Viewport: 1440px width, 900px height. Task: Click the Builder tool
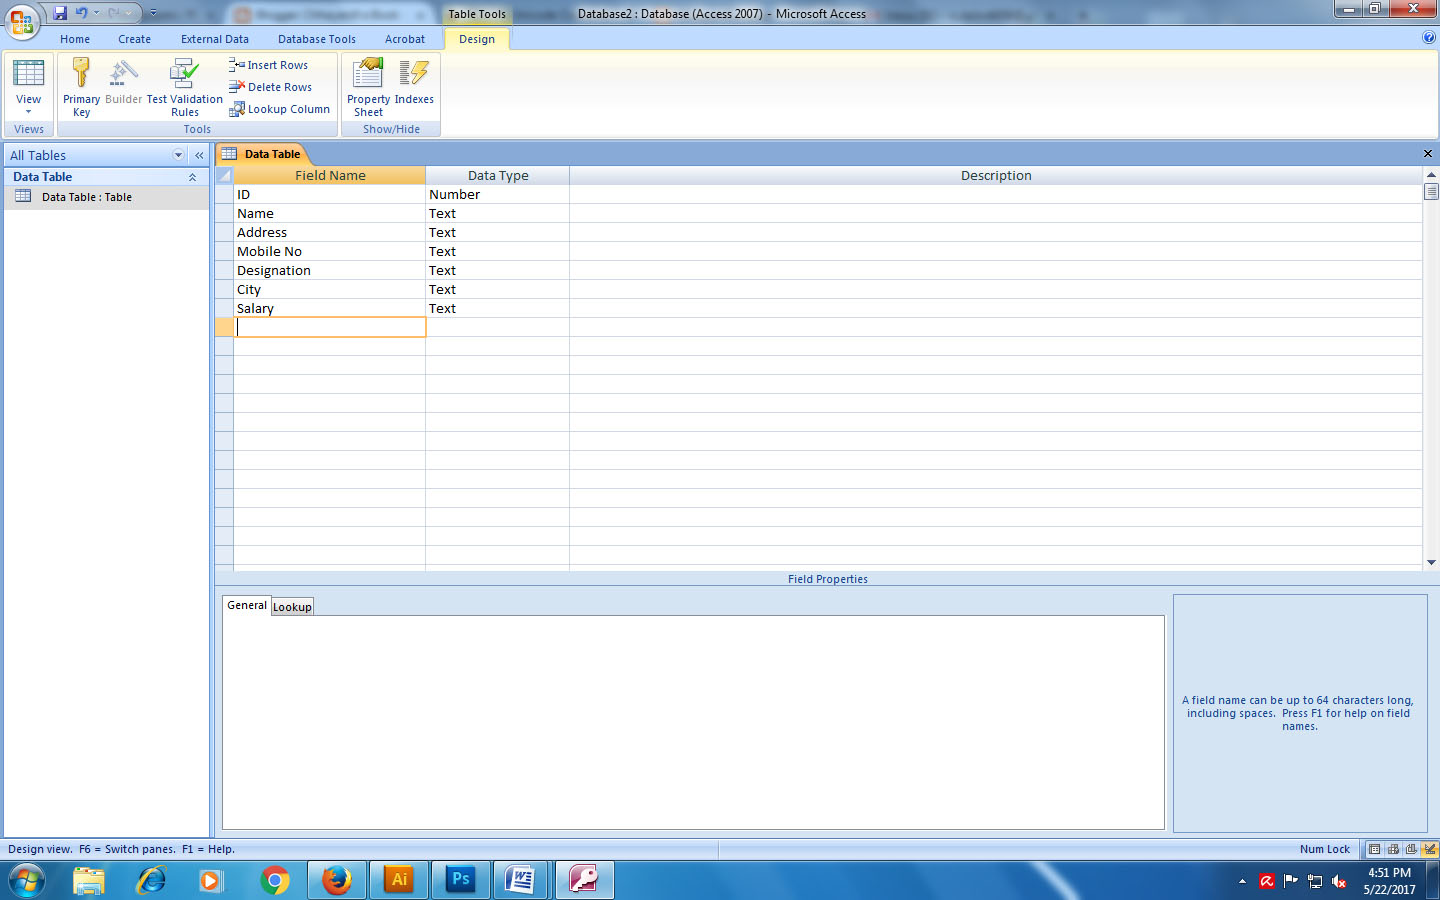coord(124,82)
